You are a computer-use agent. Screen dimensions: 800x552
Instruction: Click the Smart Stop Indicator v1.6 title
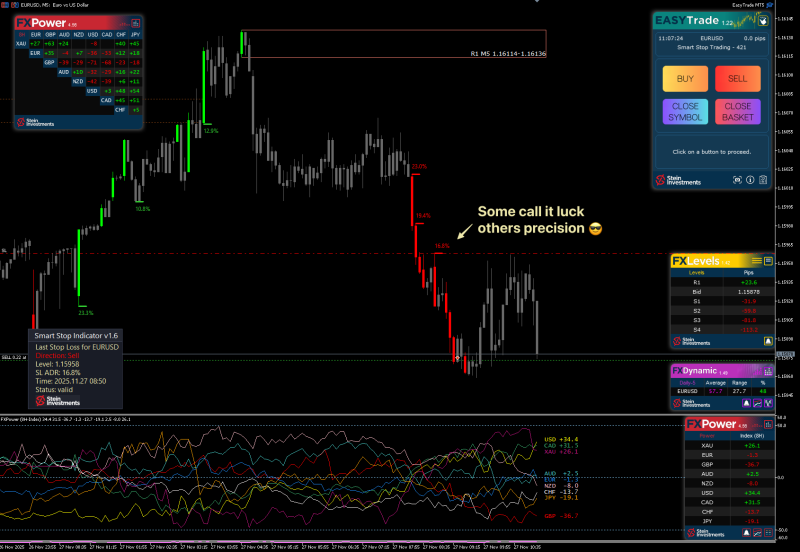(76, 336)
